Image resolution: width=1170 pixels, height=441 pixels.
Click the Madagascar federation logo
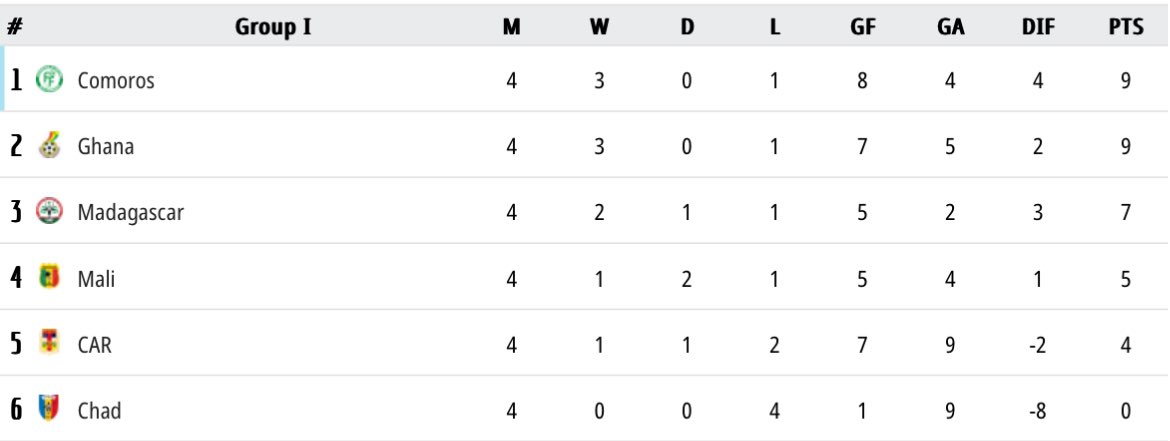pyautogui.click(x=49, y=211)
